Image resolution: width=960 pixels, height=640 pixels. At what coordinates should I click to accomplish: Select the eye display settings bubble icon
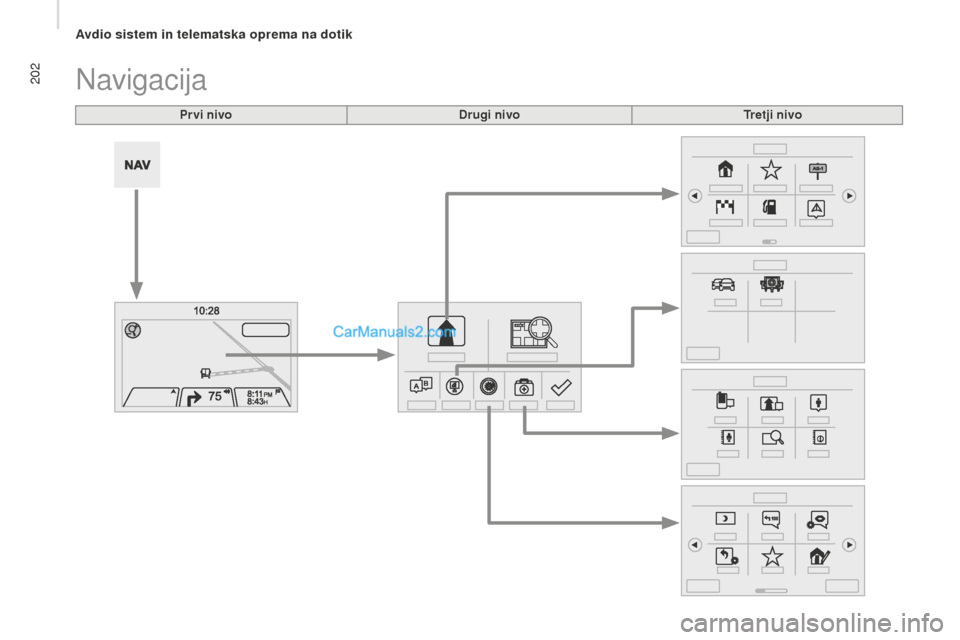point(818,519)
